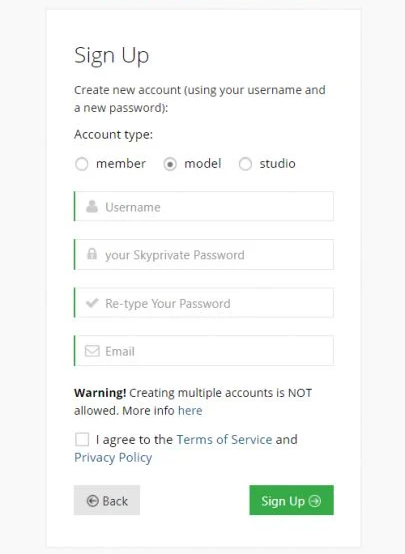Focus the Skyprivate Password input field
This screenshot has width=405, height=554.
click(x=204, y=254)
